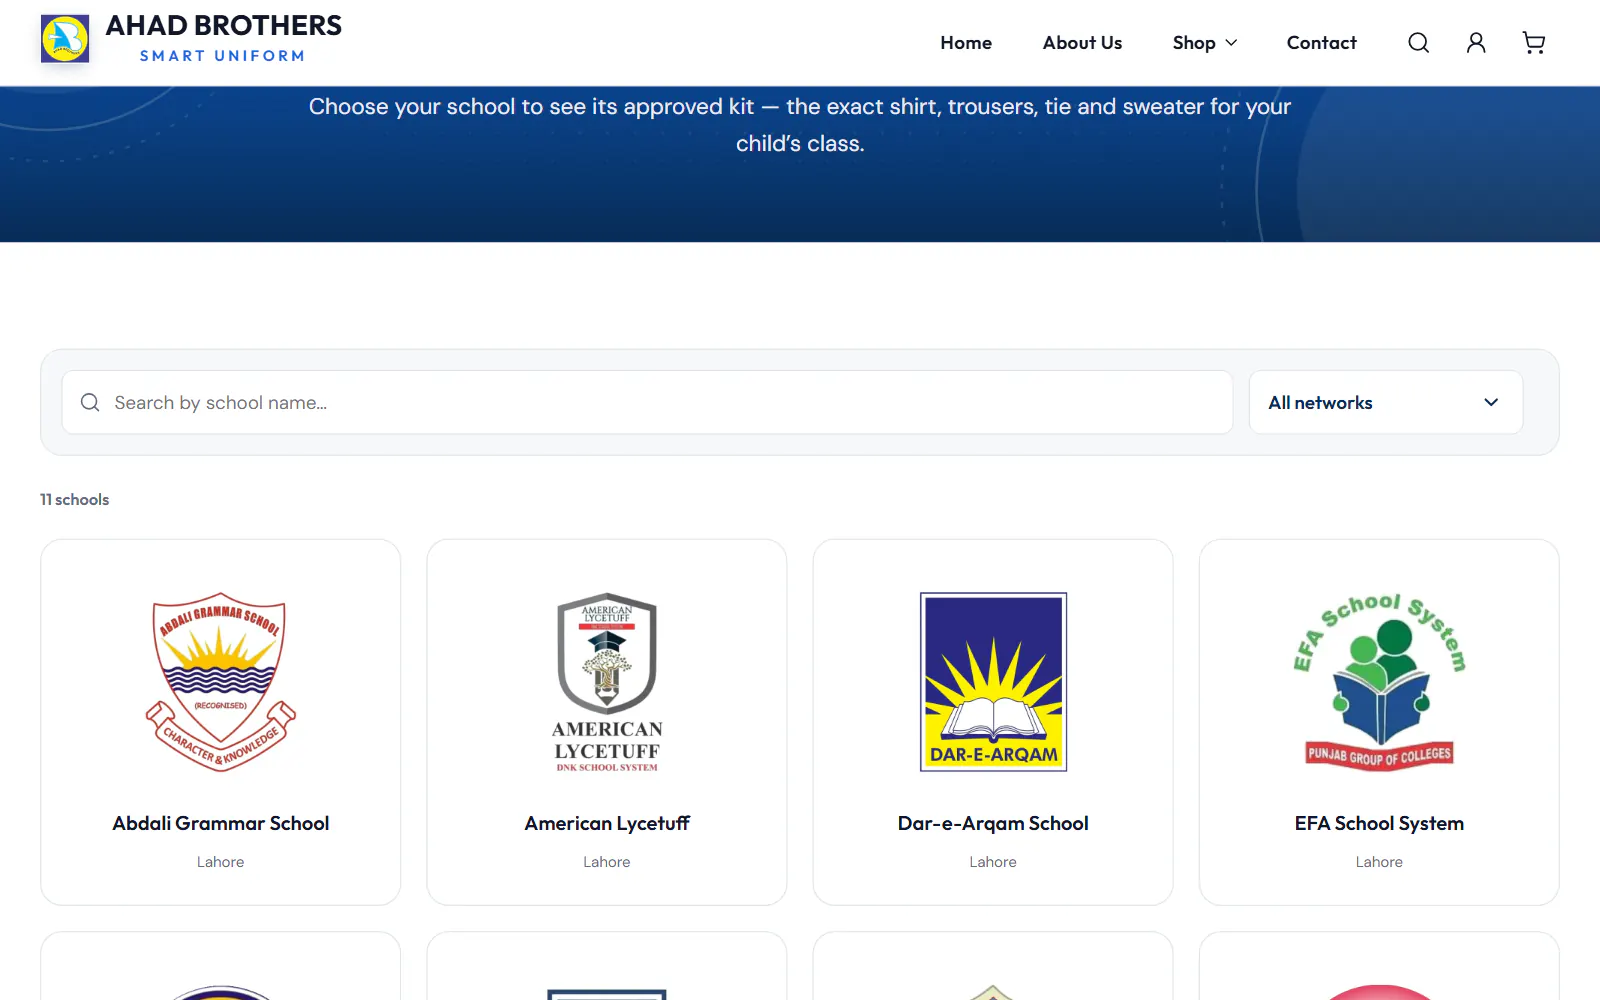
Task: Open American Lycetuff title link
Action: (x=607, y=823)
